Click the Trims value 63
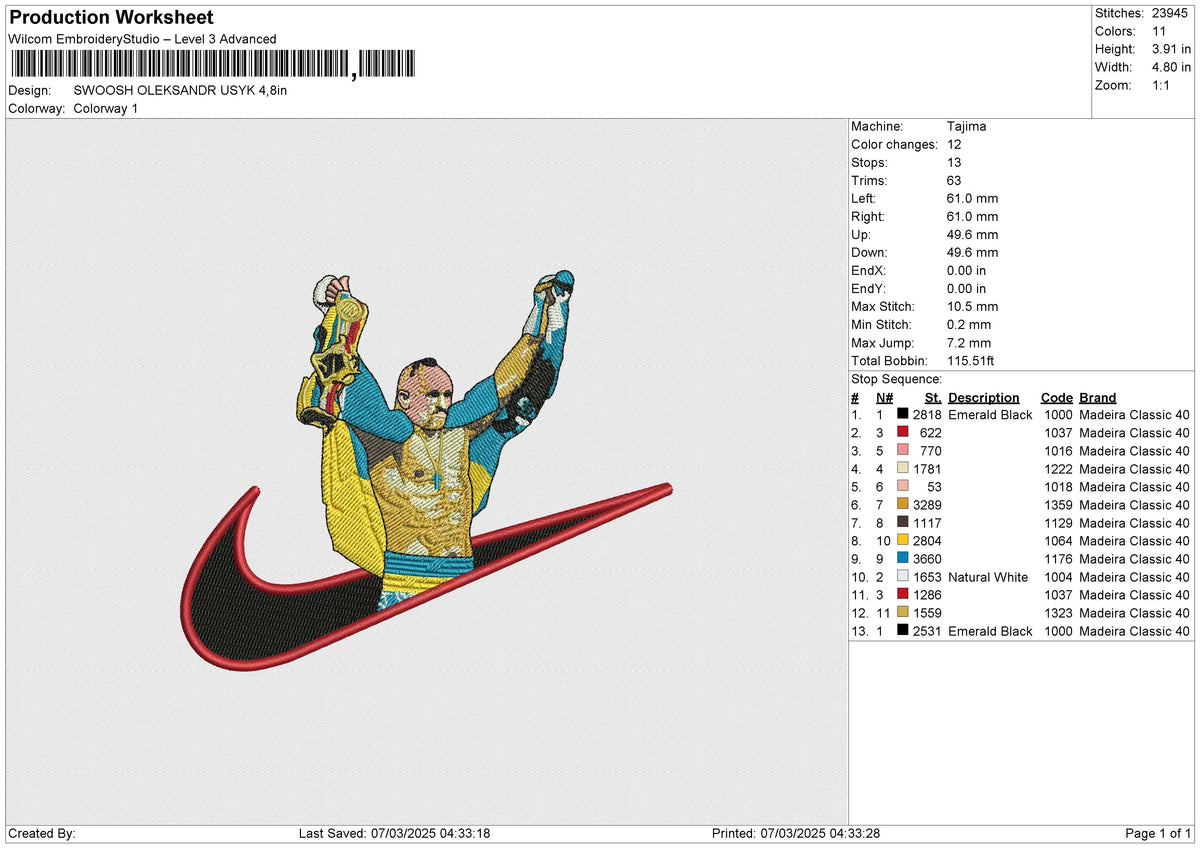Viewport: 1200px width, 848px height. 954,180
